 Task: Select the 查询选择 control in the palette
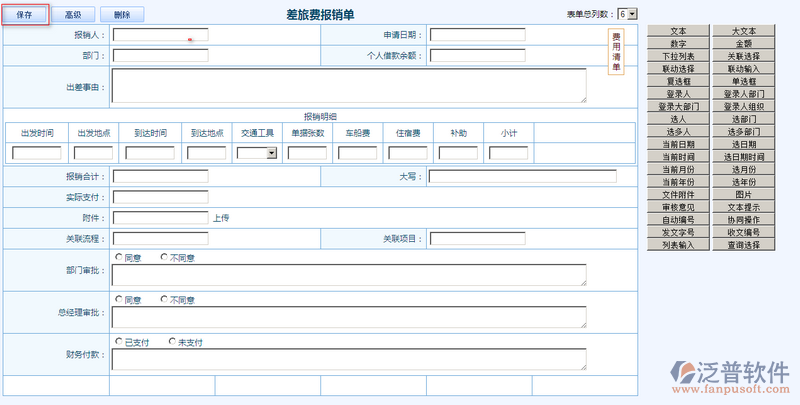click(x=743, y=244)
